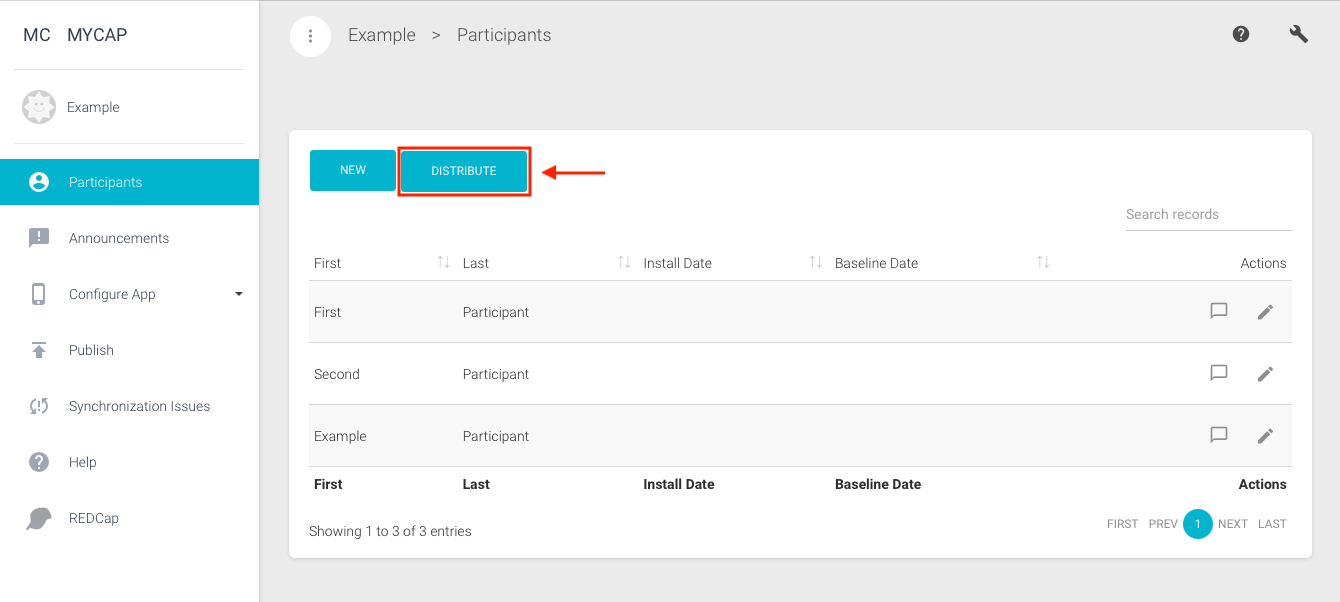Click the Help question mark icon in sidebar
The image size is (1340, 602).
[38, 462]
